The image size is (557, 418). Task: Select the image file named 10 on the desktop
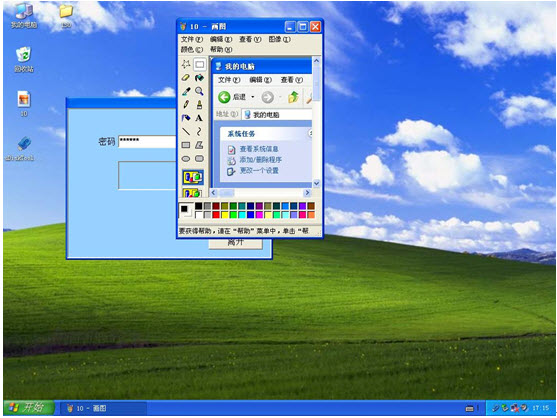pyautogui.click(x=24, y=104)
